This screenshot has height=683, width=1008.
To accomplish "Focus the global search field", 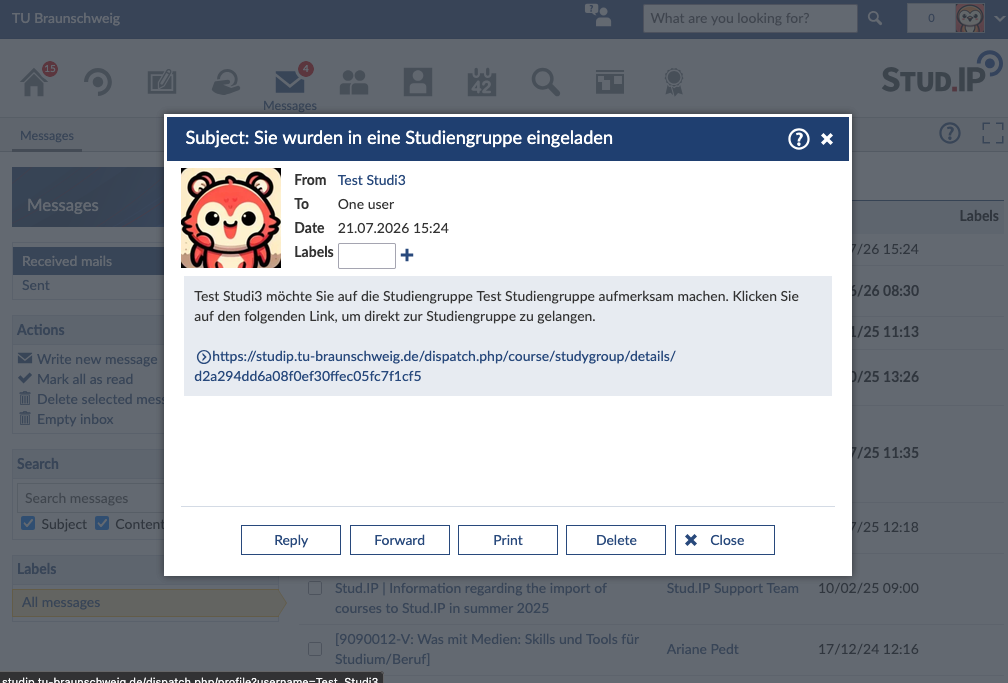I will click(x=750, y=18).
